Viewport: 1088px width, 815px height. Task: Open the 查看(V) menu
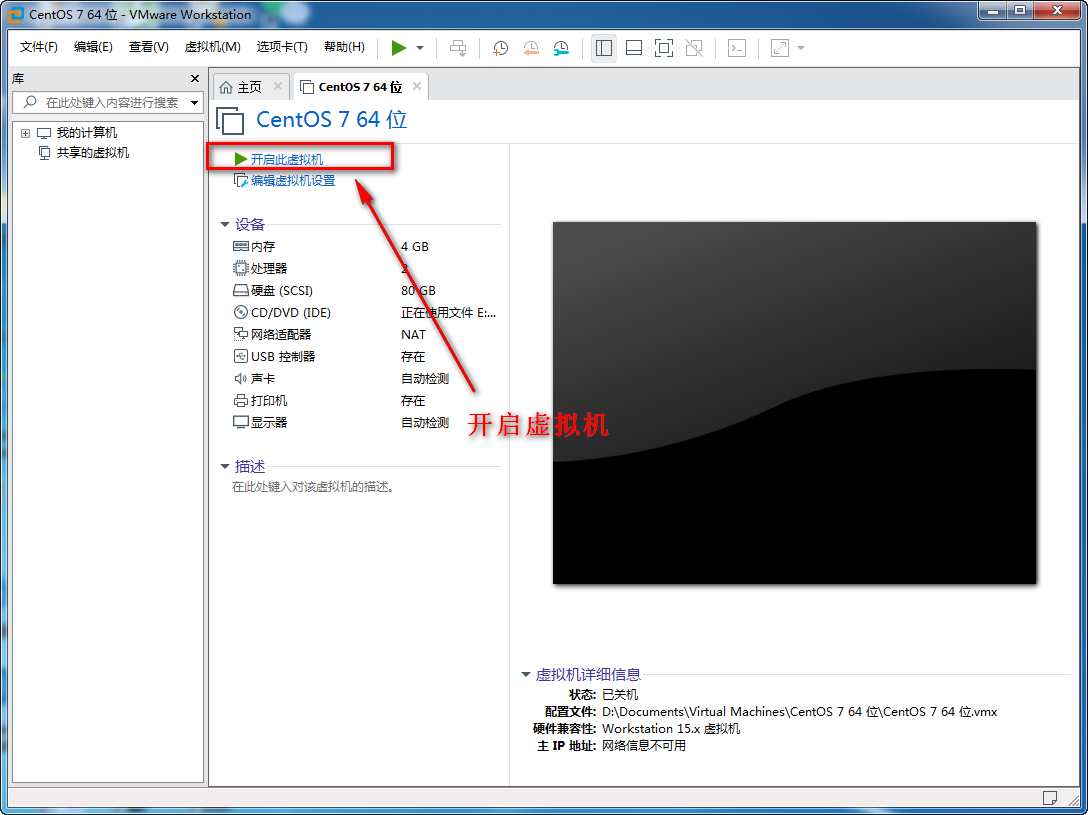point(148,47)
